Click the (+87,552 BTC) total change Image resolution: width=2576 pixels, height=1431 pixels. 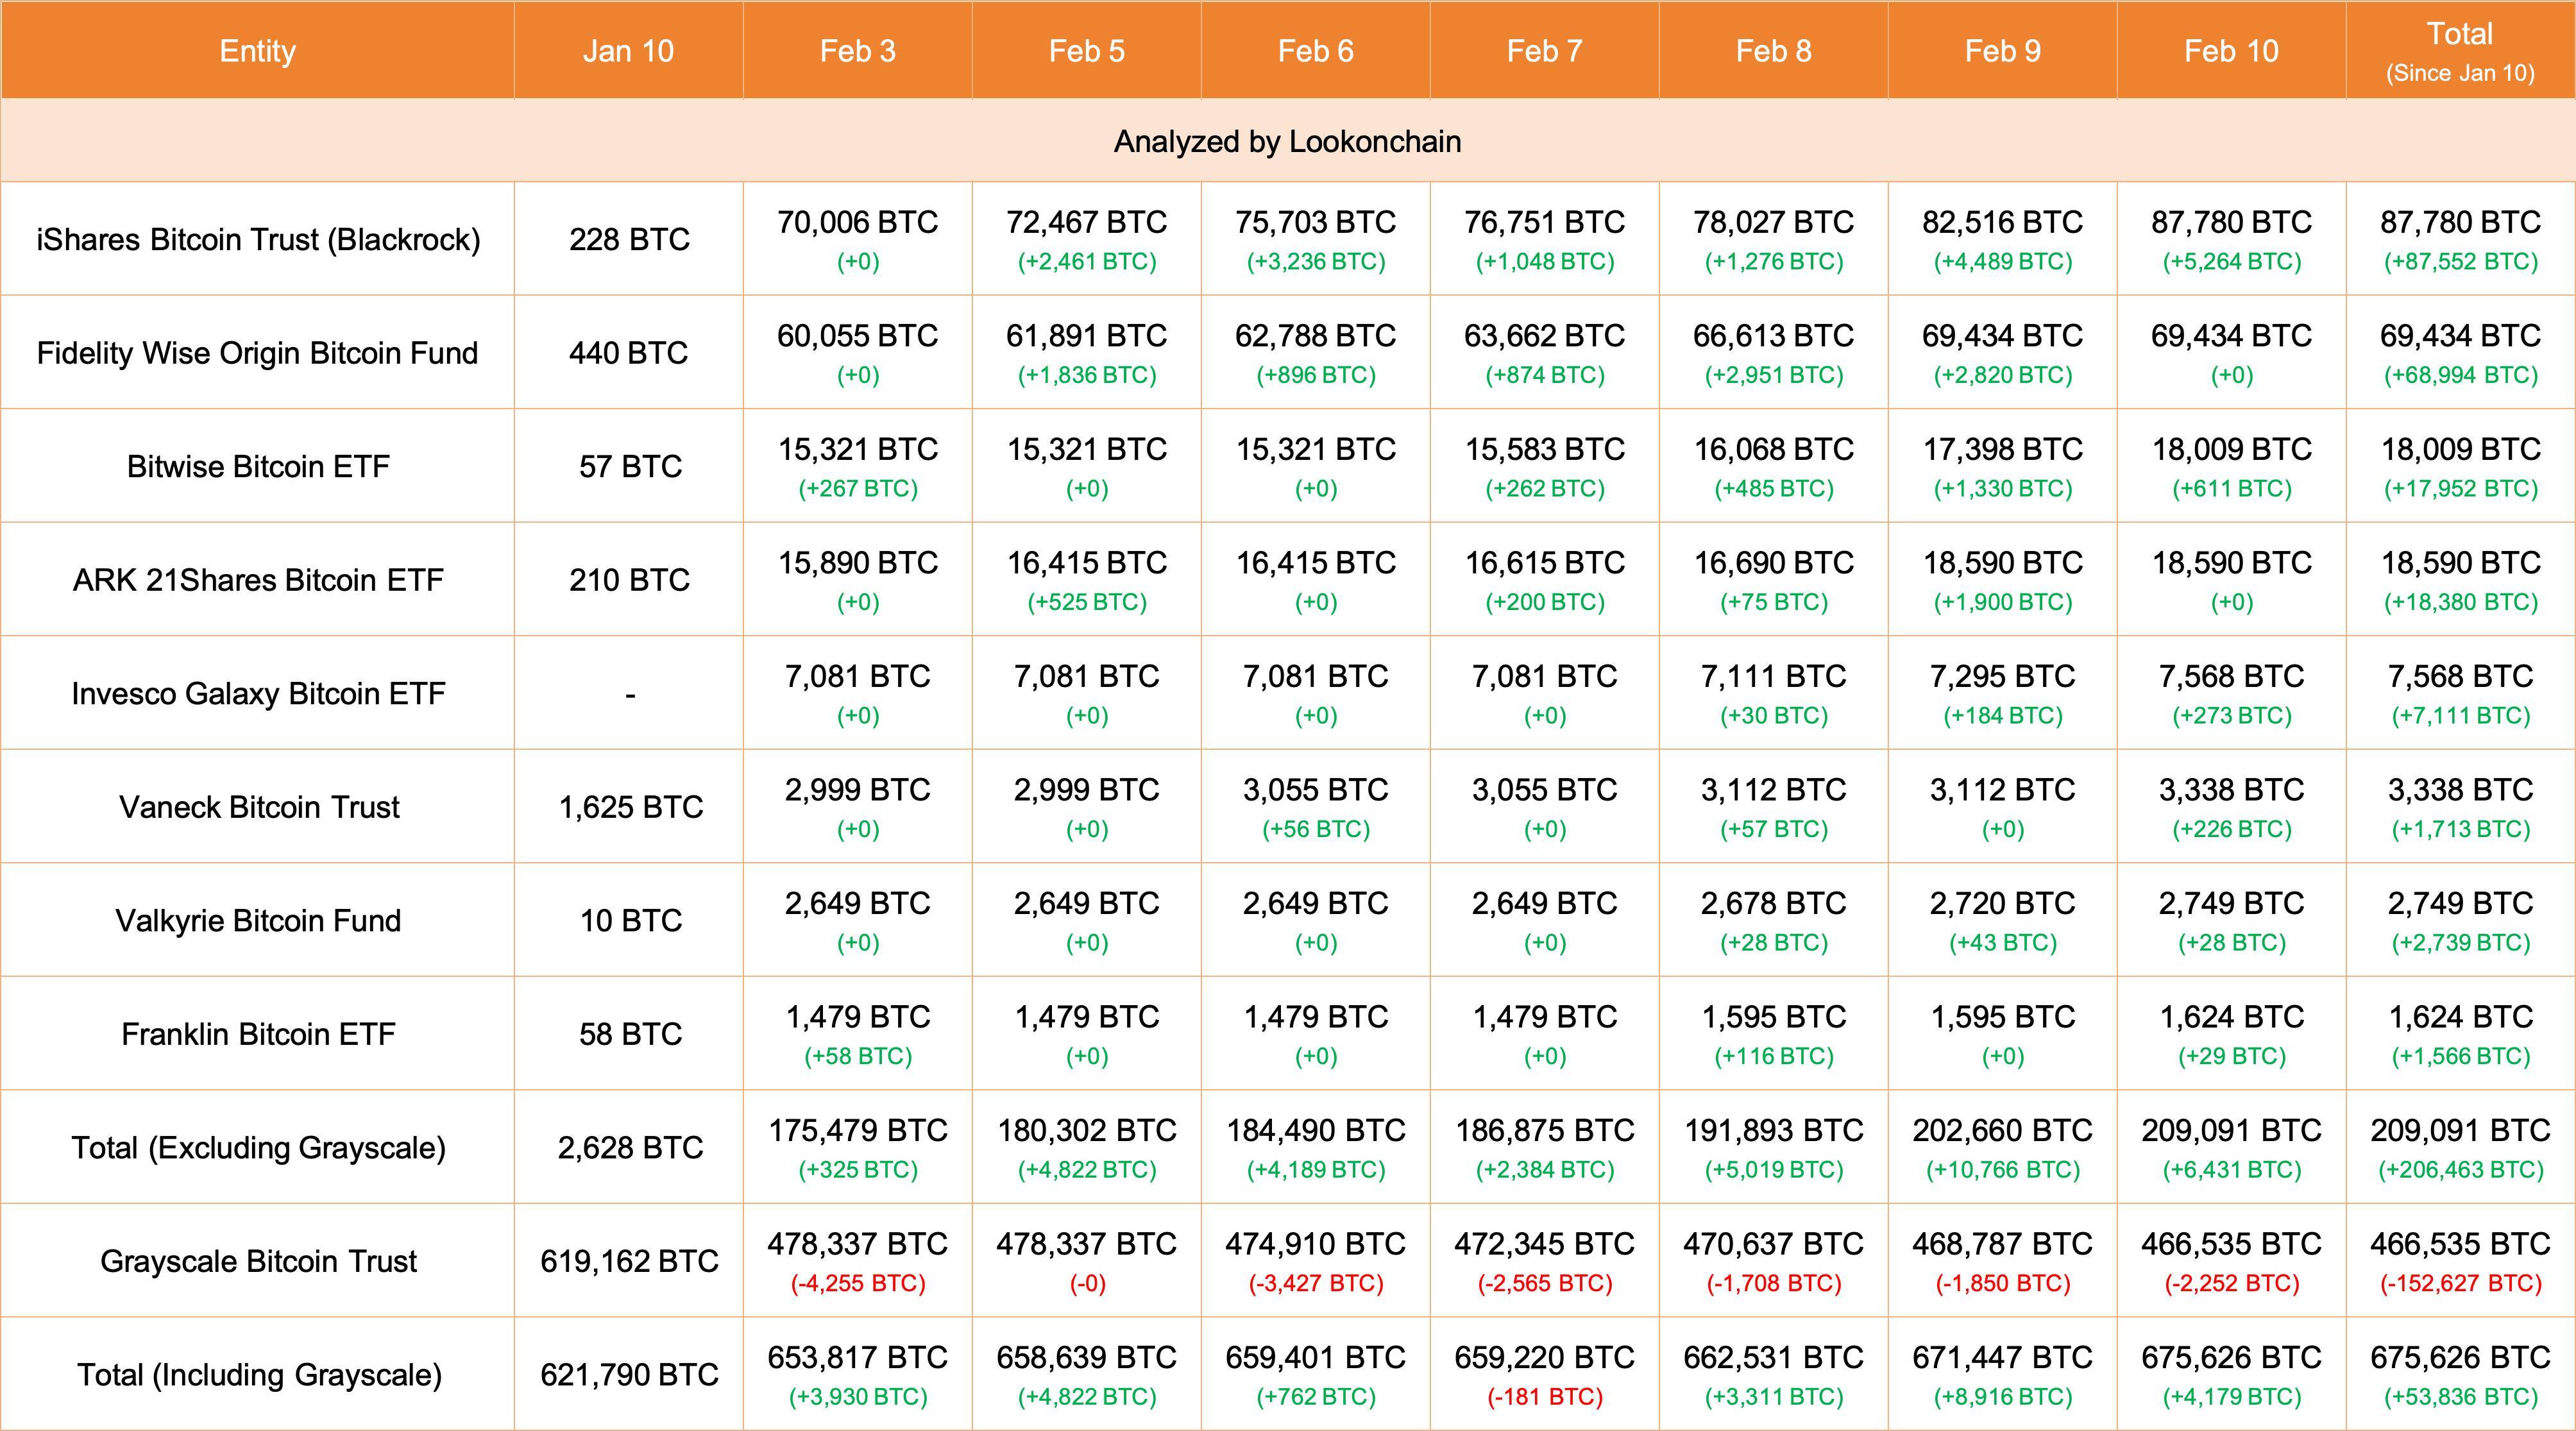click(x=2460, y=262)
